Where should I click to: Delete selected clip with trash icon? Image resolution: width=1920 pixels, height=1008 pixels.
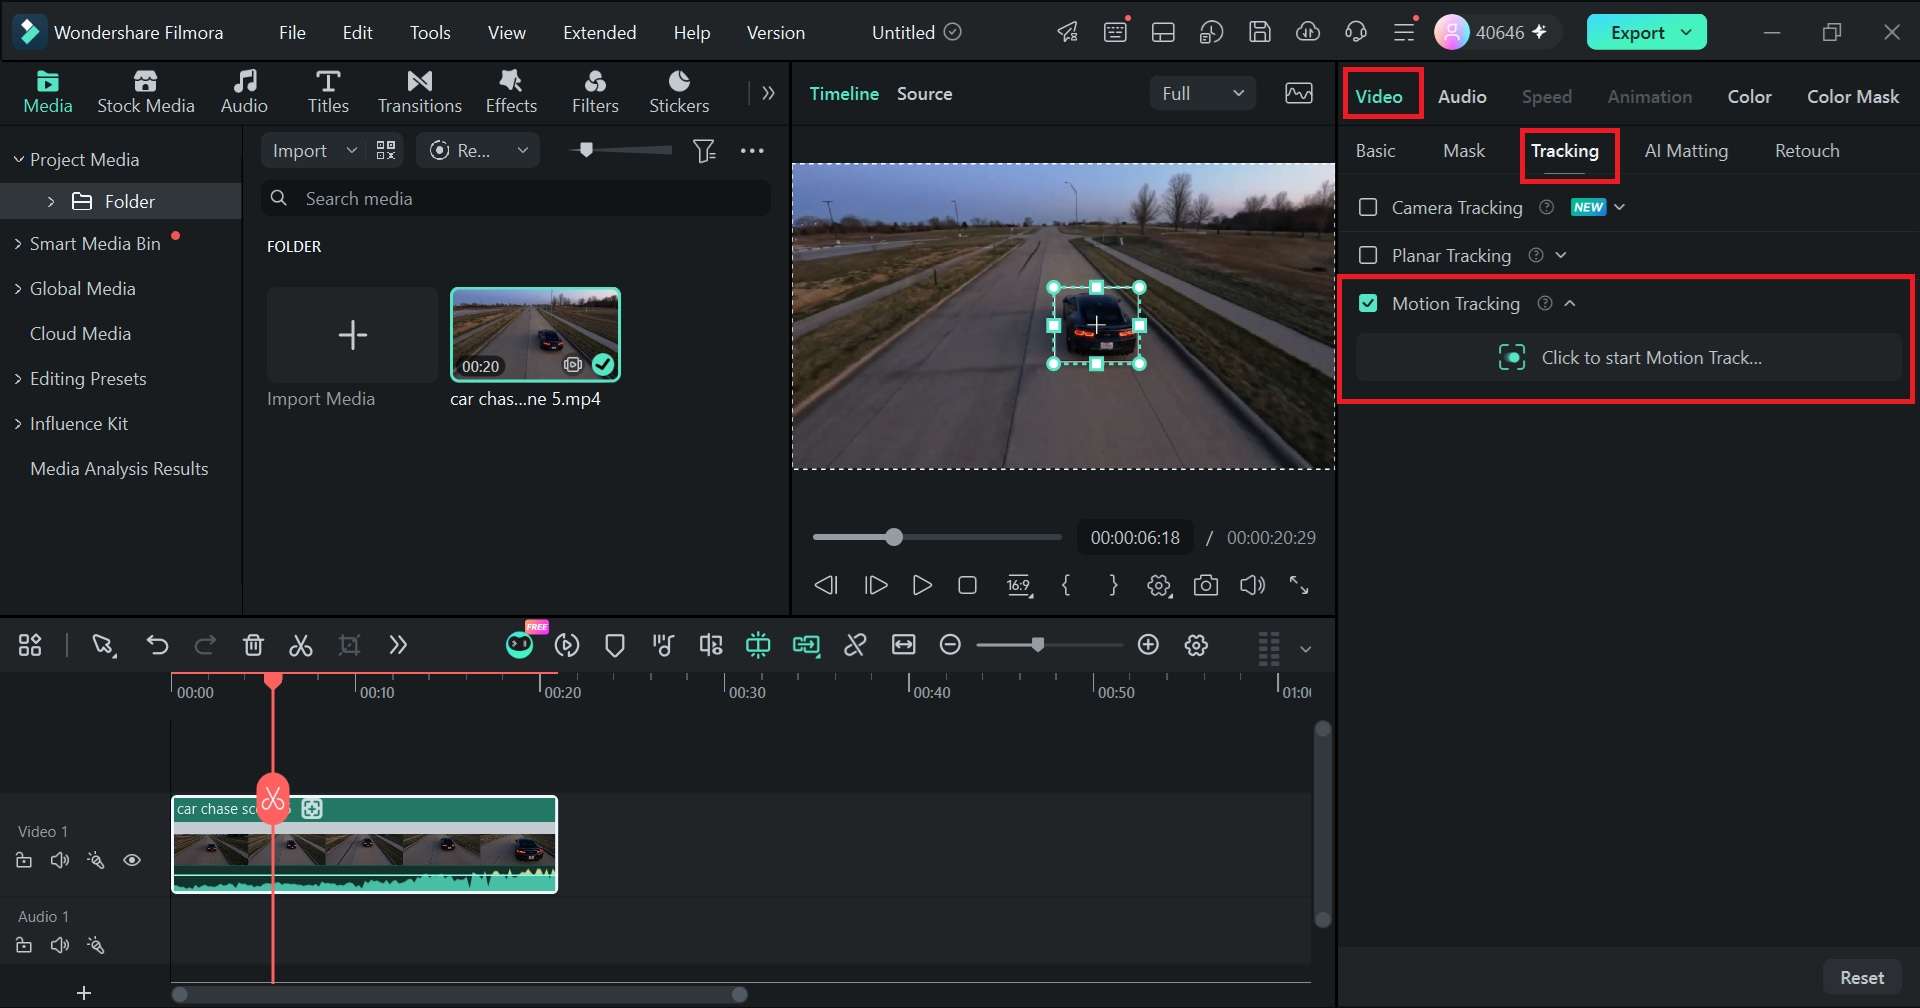pyautogui.click(x=253, y=646)
